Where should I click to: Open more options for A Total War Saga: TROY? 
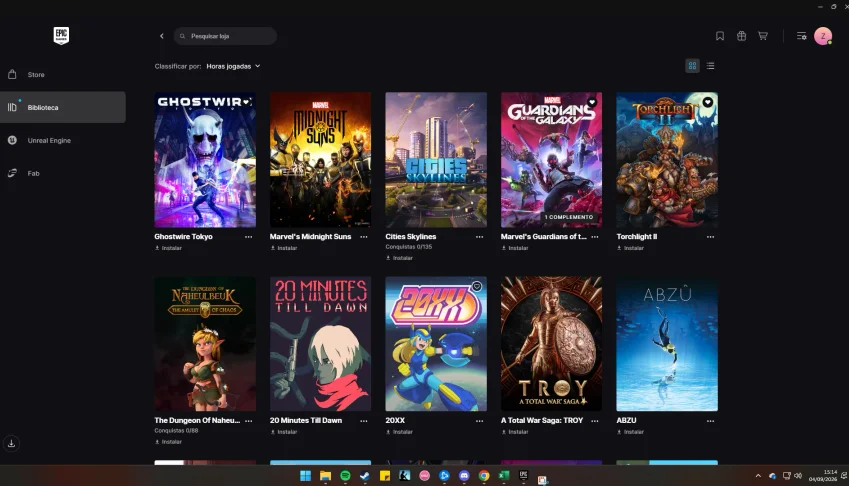click(x=595, y=421)
